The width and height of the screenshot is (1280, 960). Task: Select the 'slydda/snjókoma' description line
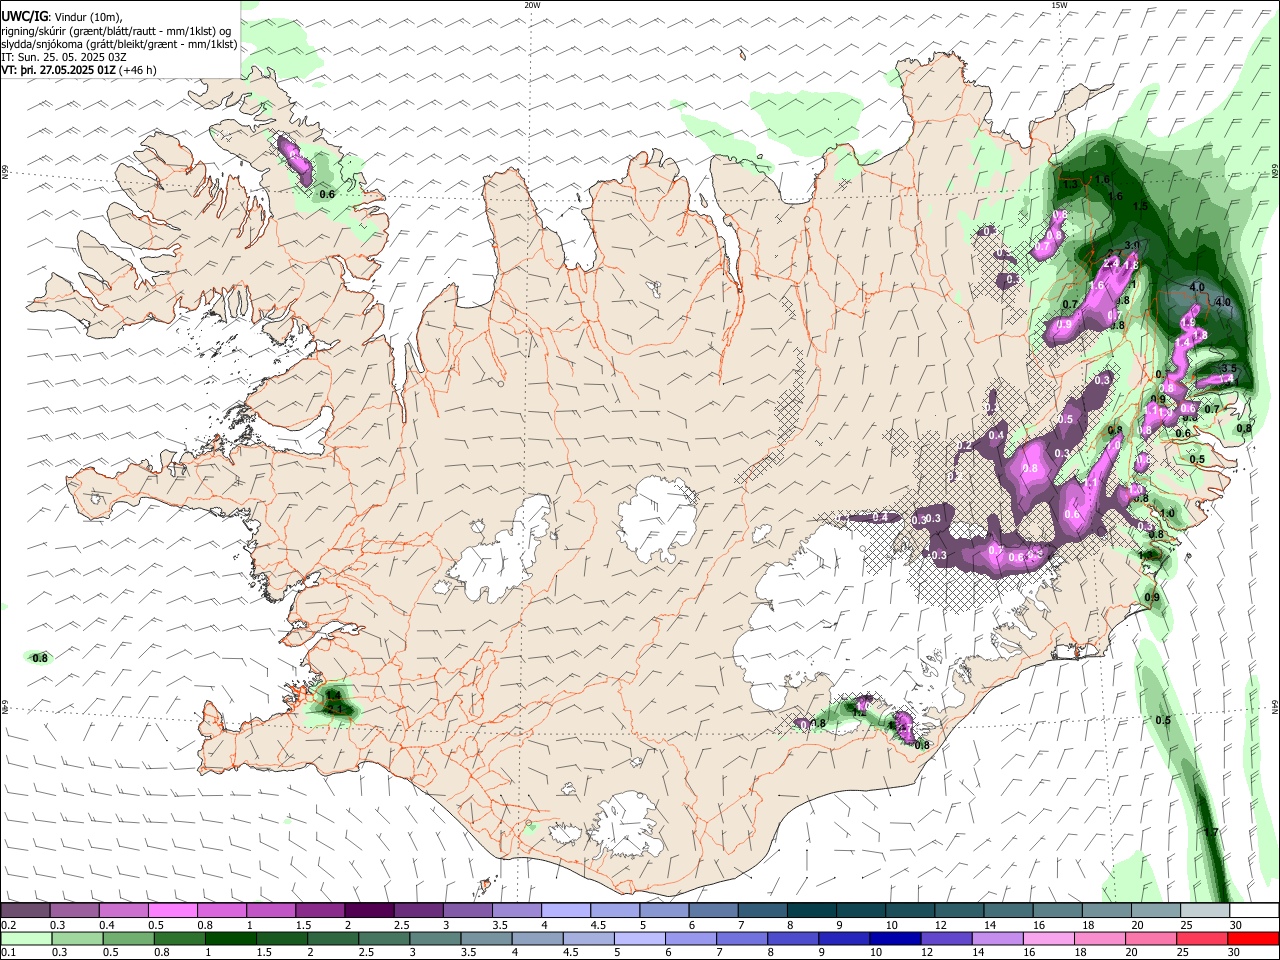pos(119,44)
